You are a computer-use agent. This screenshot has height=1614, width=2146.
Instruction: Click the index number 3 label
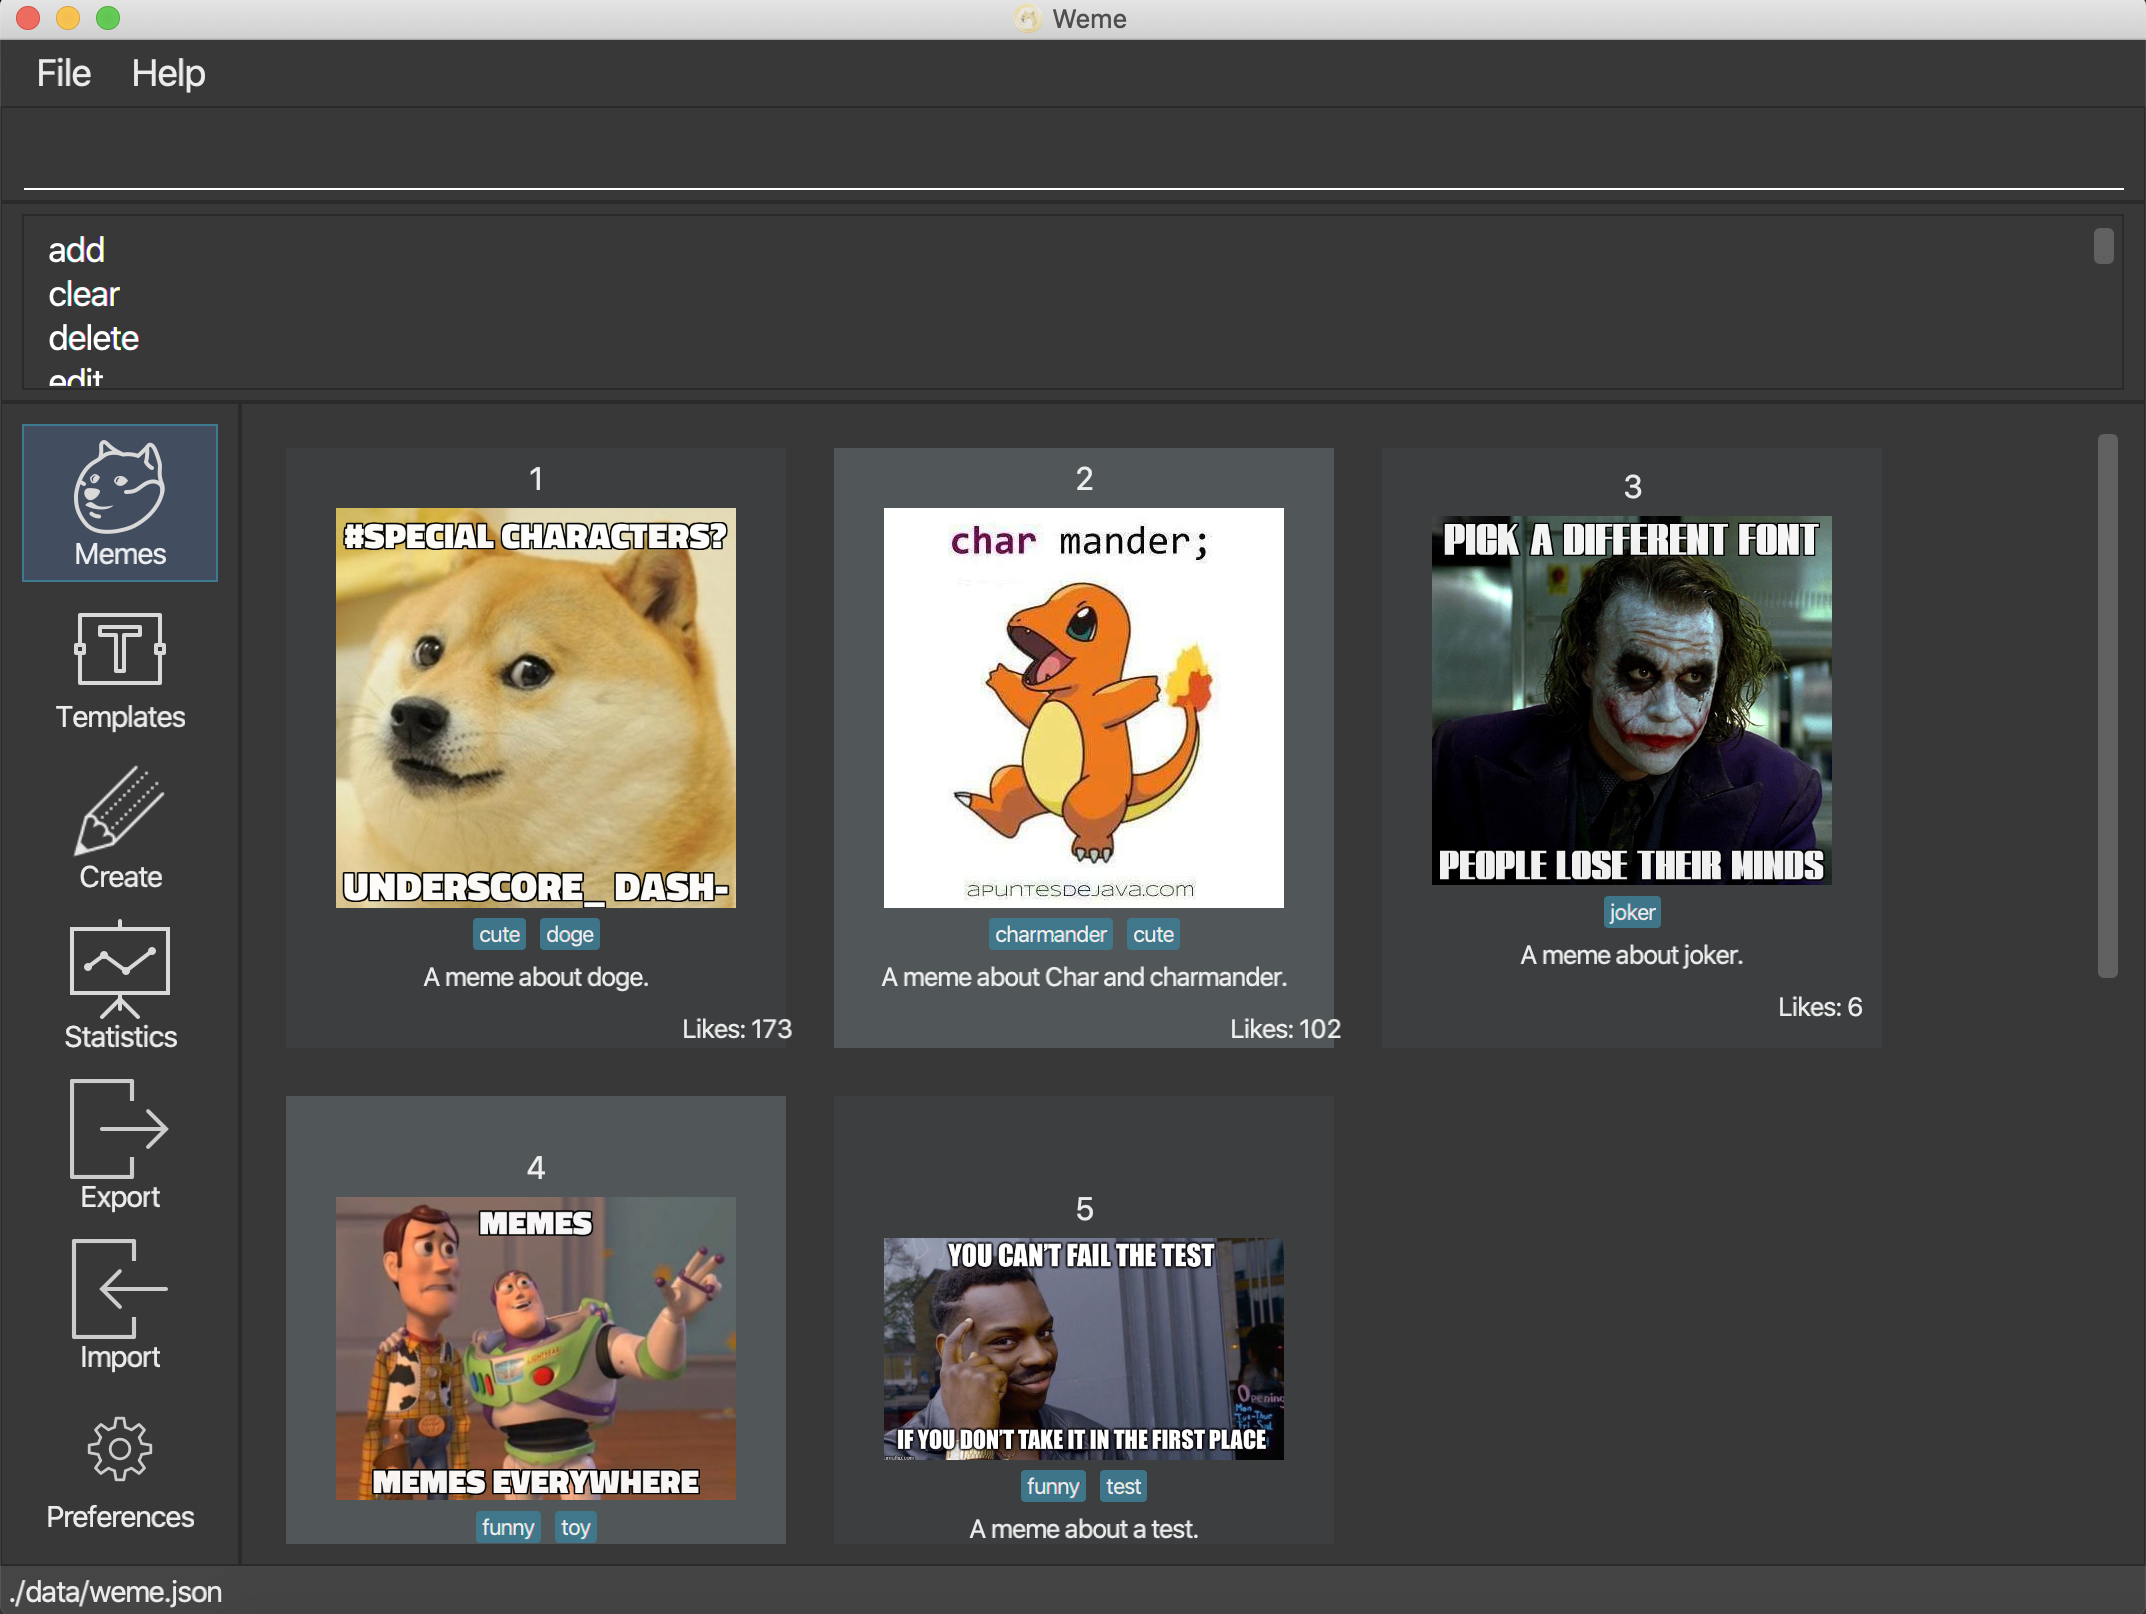coord(1632,487)
